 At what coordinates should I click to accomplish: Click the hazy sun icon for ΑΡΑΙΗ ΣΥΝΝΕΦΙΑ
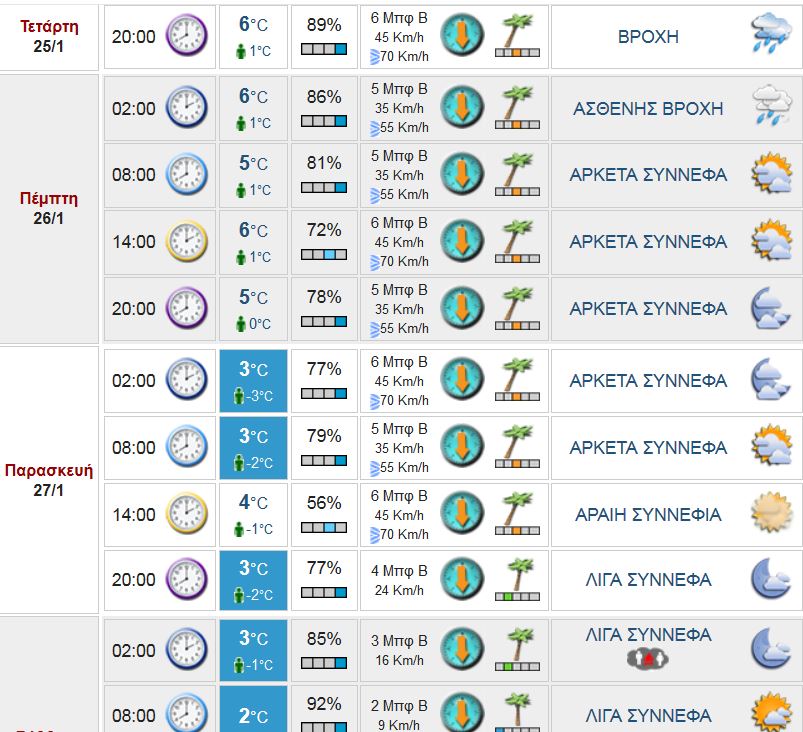click(x=771, y=514)
